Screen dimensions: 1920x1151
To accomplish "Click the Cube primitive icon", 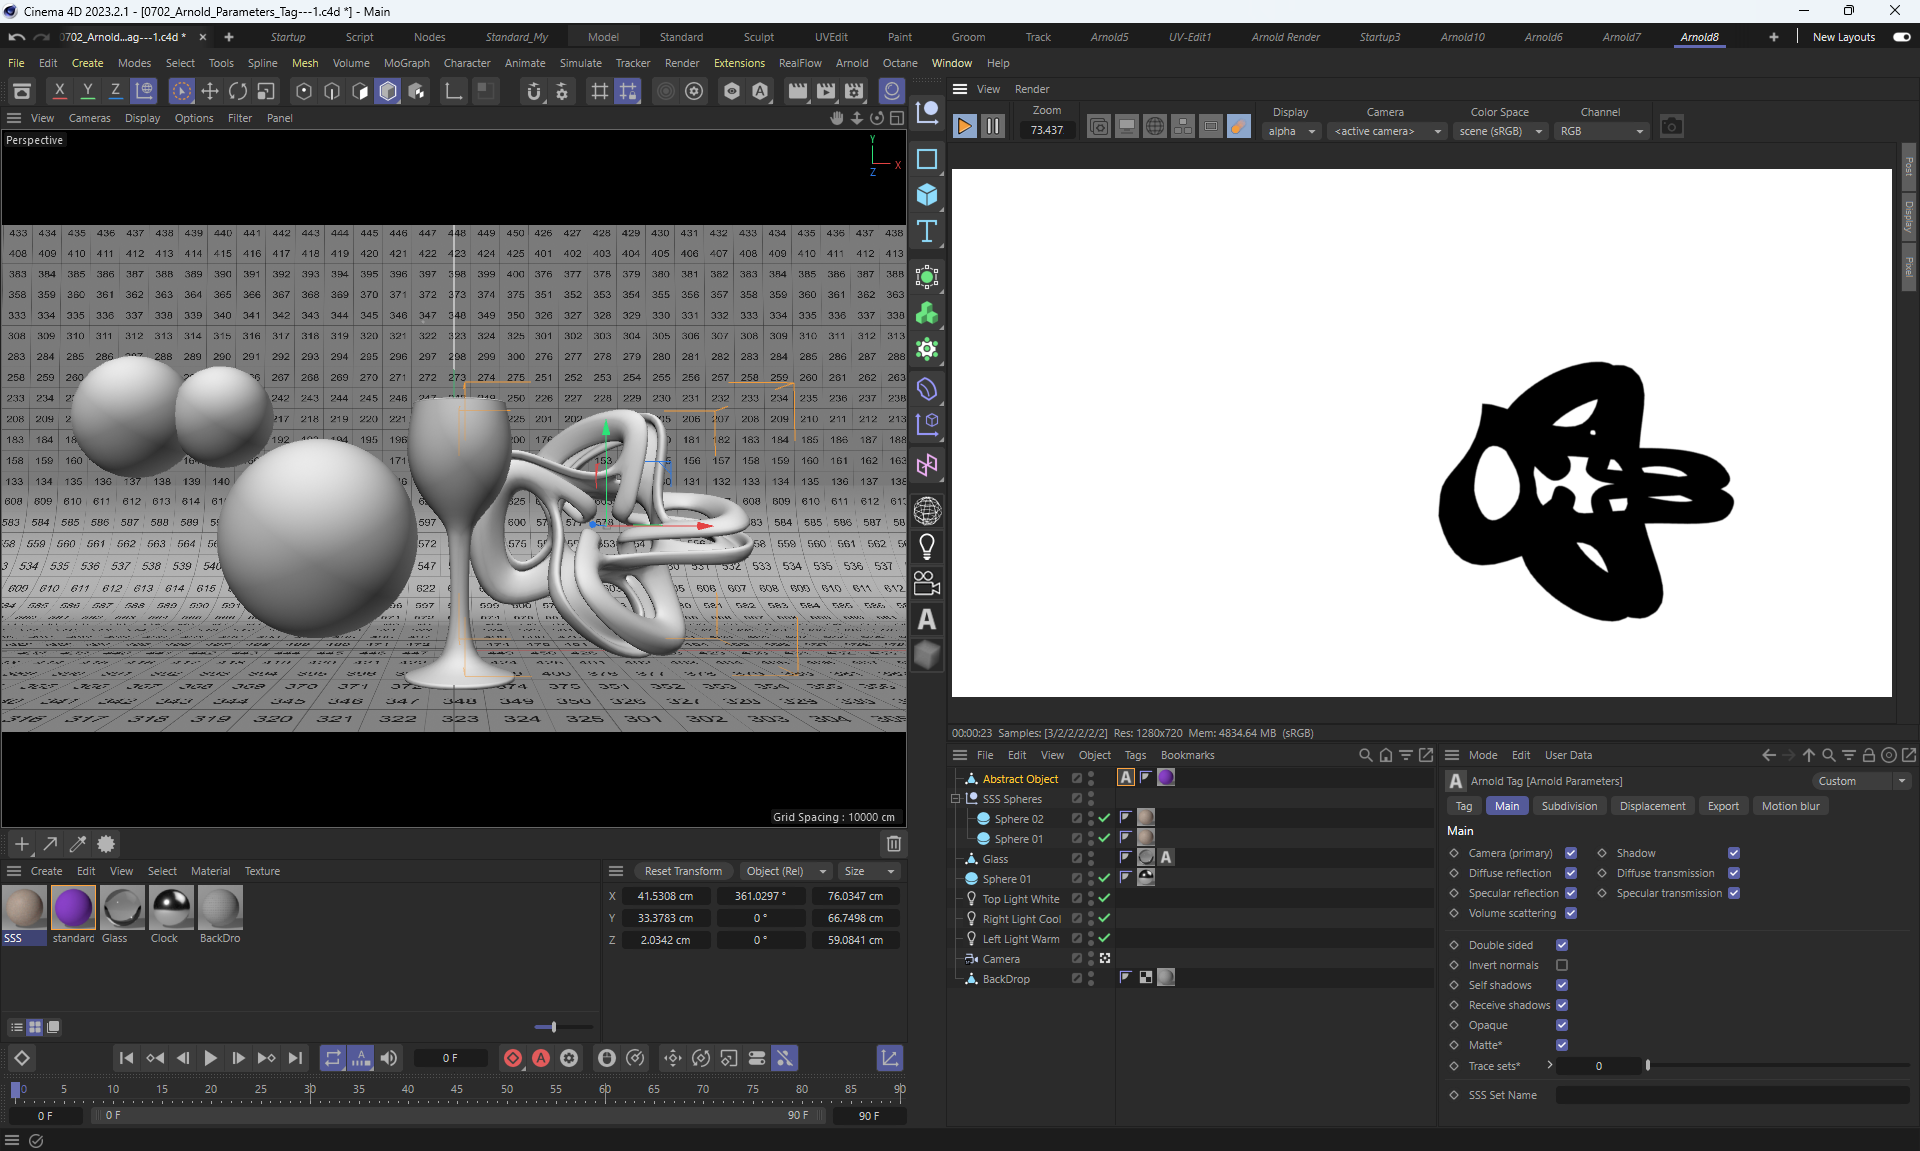I will (x=927, y=195).
